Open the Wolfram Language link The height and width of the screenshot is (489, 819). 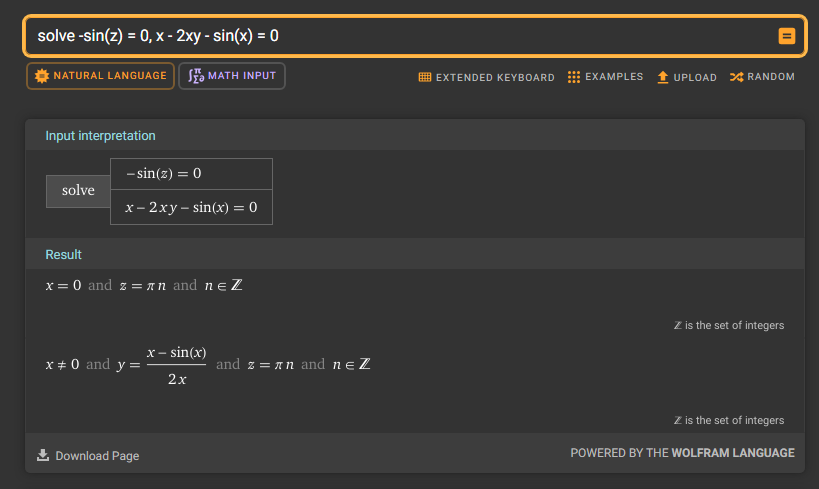coord(733,453)
